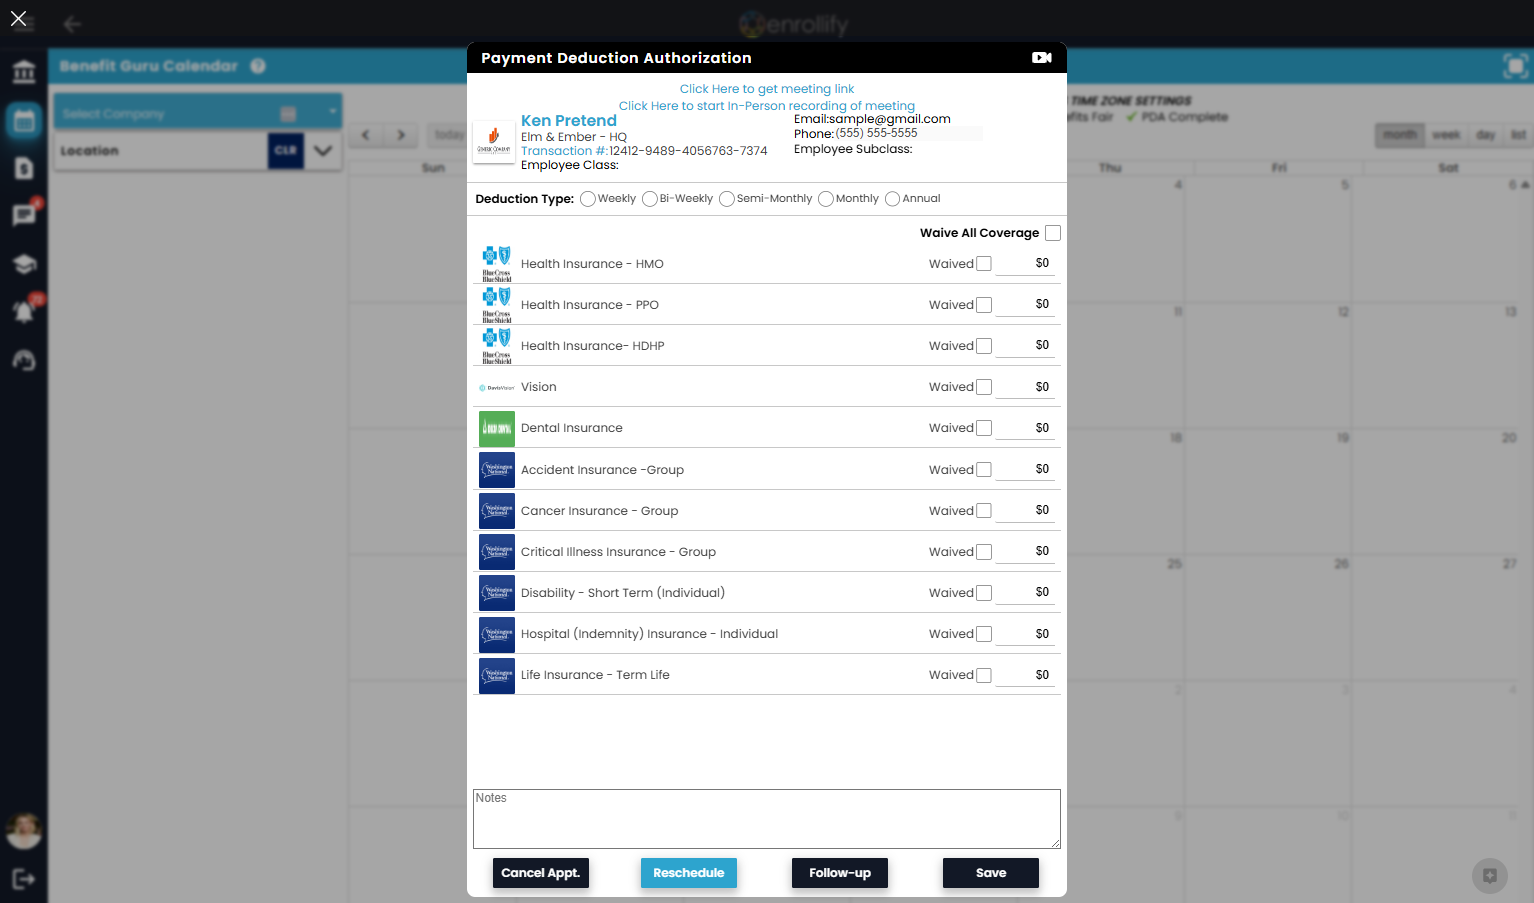Select the Bi-Weekly deduction type
Screen dimensions: 1534x903
click(650, 199)
